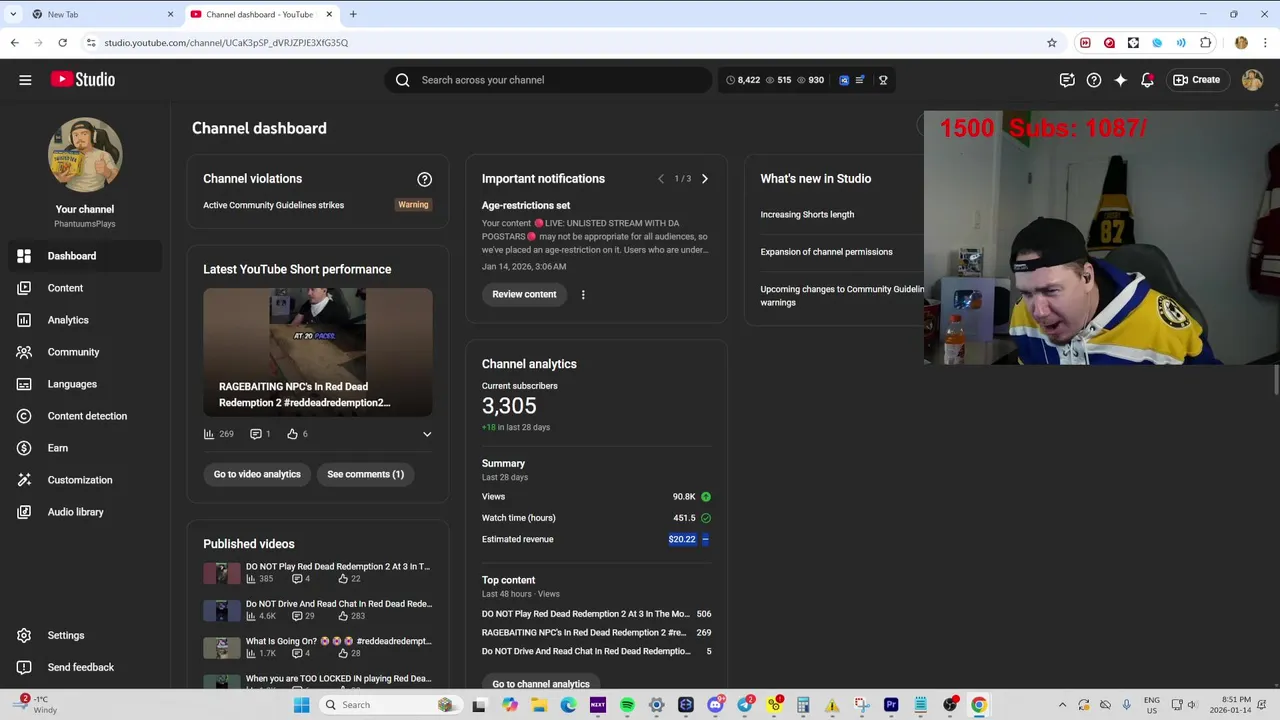Open published video DO NOT Play Red Dead
Image resolution: width=1280 pixels, height=720 pixels.
pyautogui.click(x=318, y=573)
